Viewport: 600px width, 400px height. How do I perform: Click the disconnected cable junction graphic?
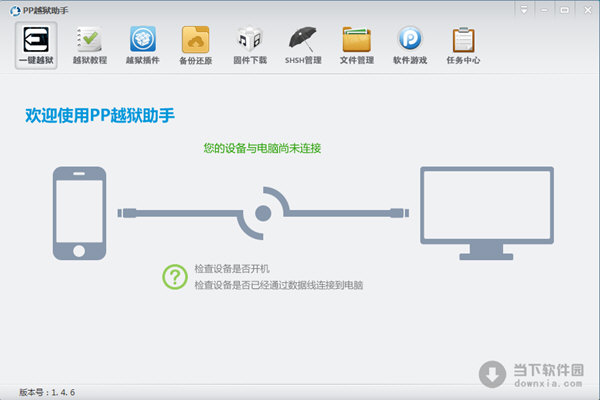click(263, 213)
